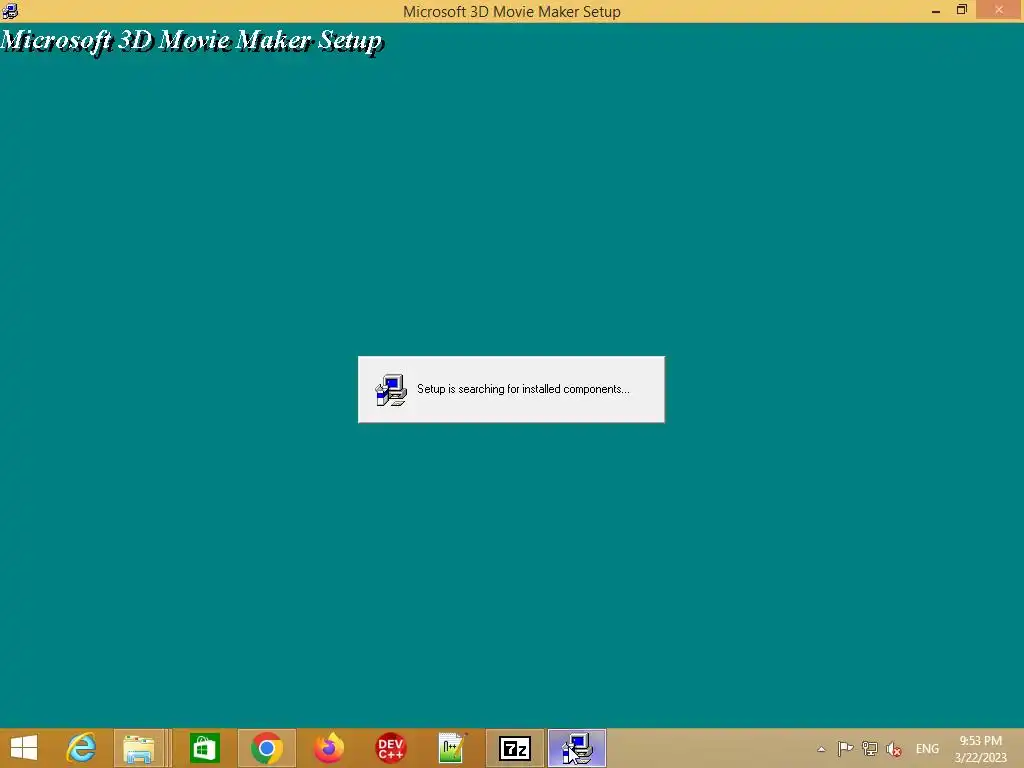Click 'Setup is searching for installed components...' text

pos(523,389)
